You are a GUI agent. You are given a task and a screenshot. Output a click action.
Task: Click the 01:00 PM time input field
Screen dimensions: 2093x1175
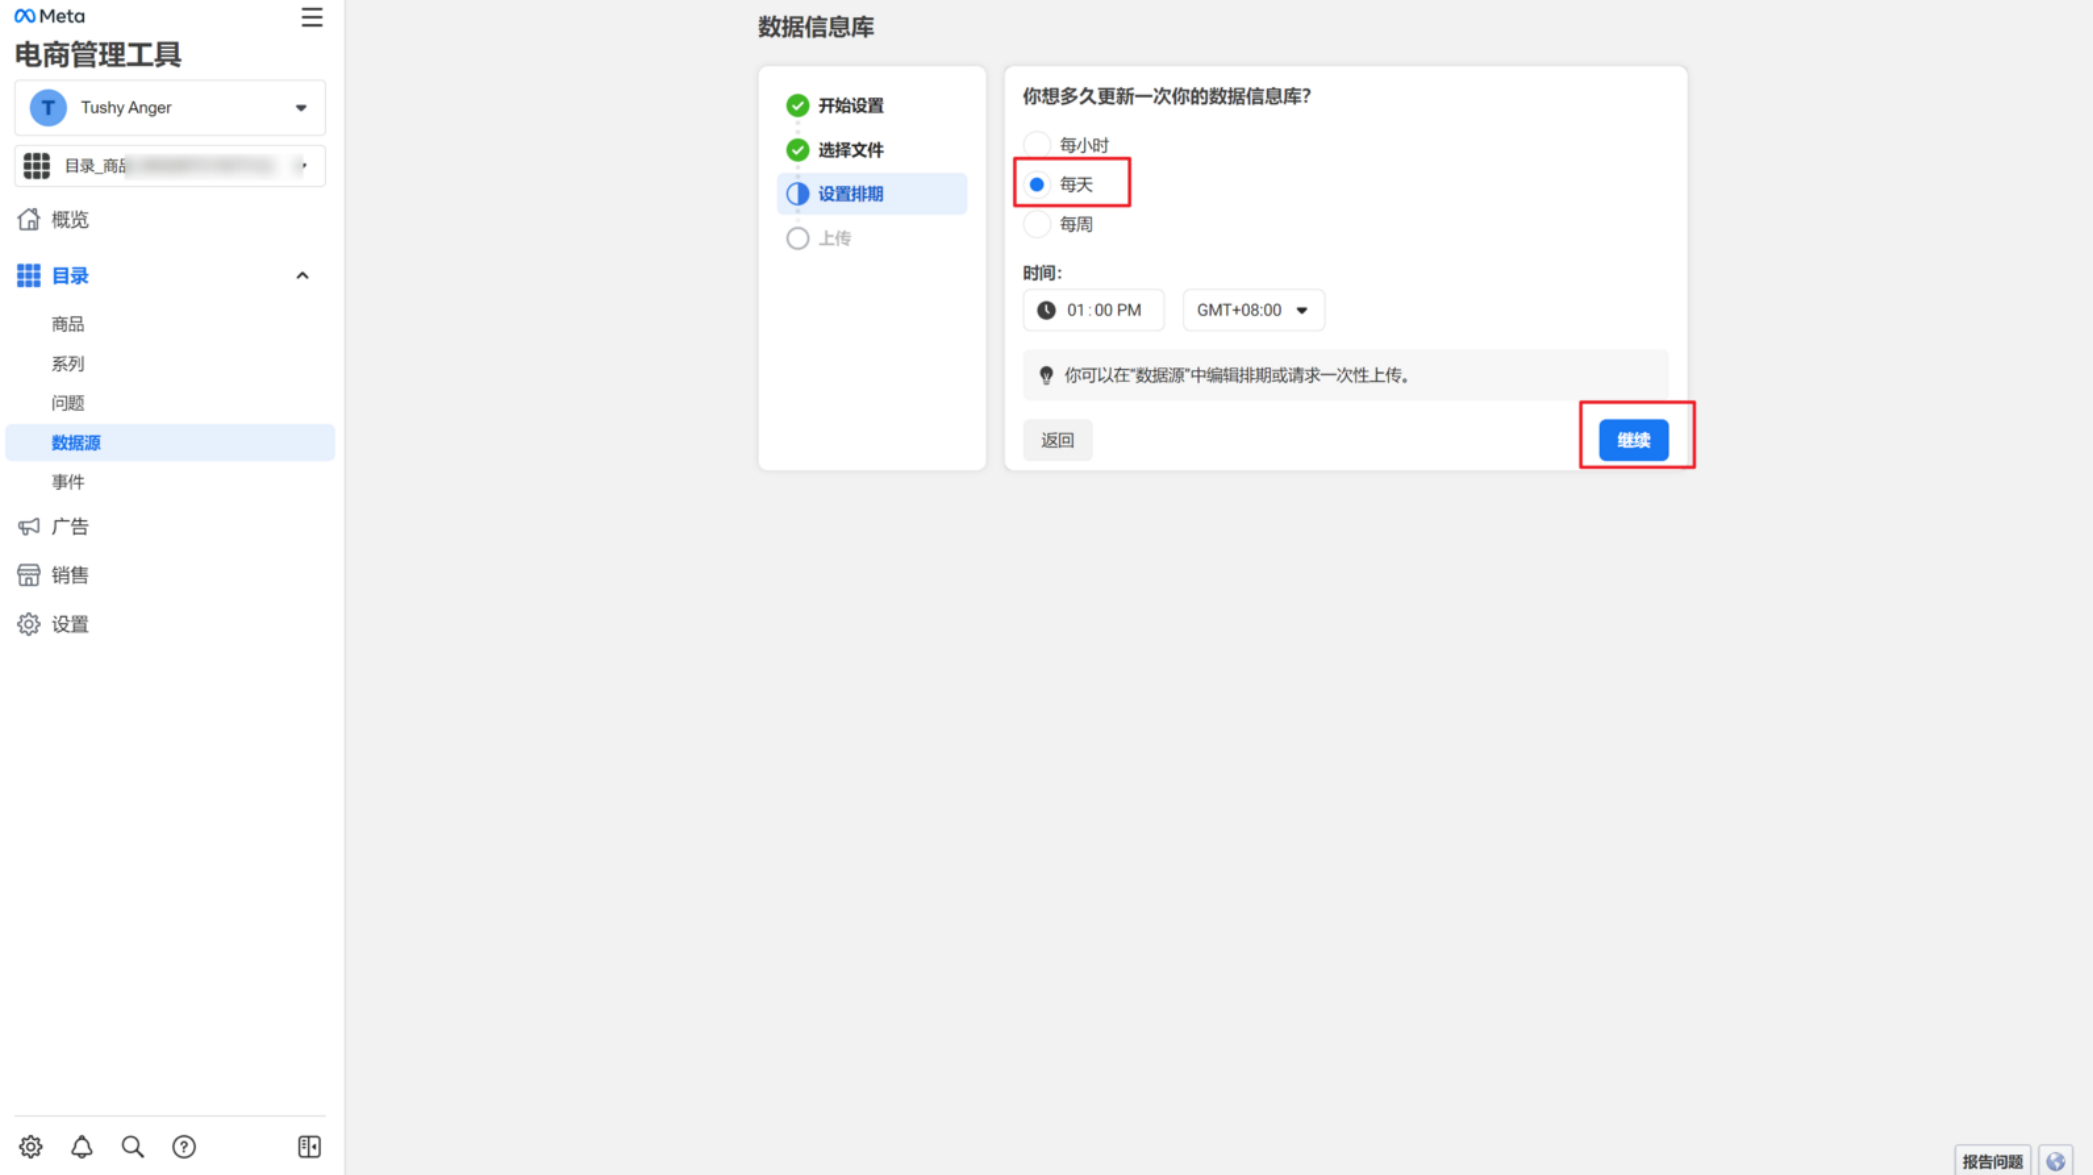[x=1103, y=310]
